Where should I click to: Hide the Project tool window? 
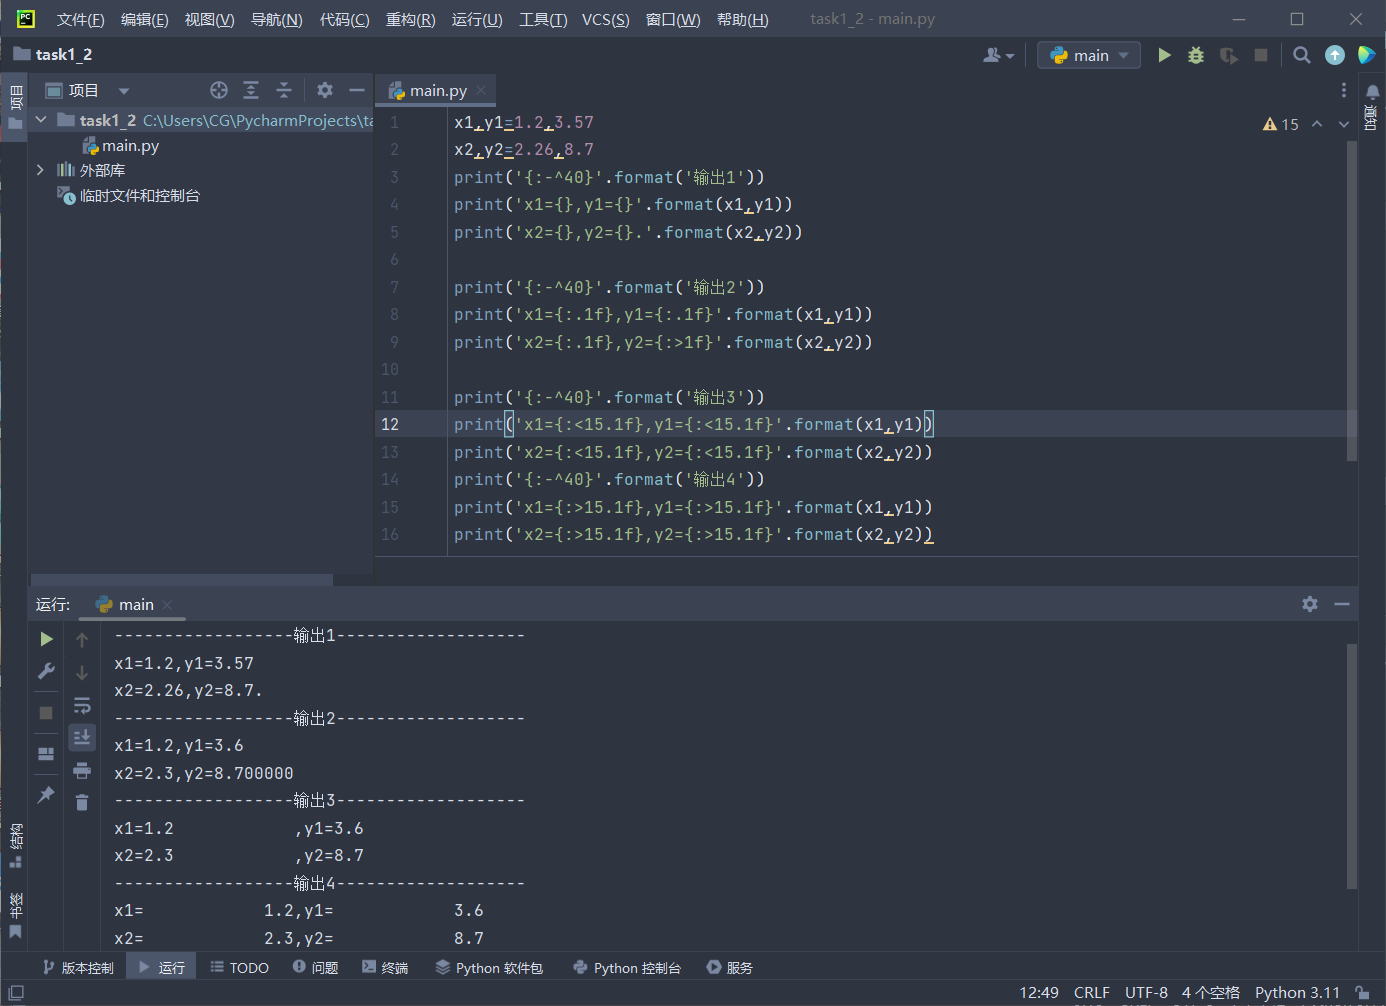(x=357, y=90)
